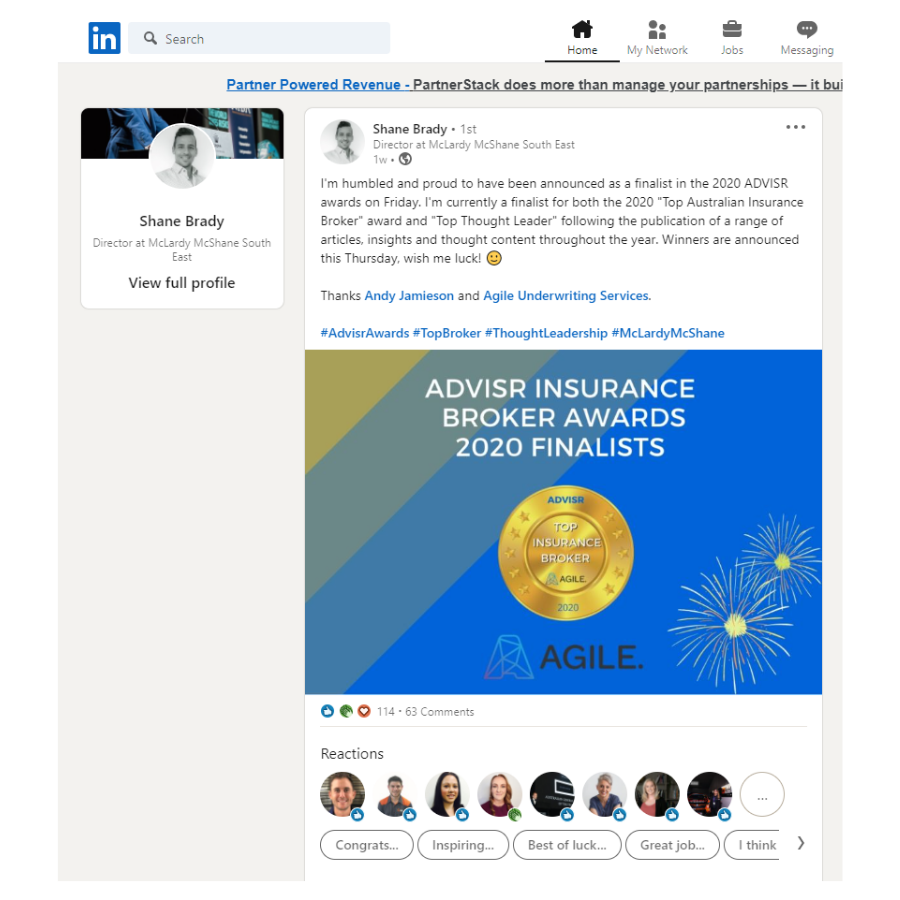Click the #ThoughtLeadership hashtag
The width and height of the screenshot is (900, 900).
click(x=546, y=333)
